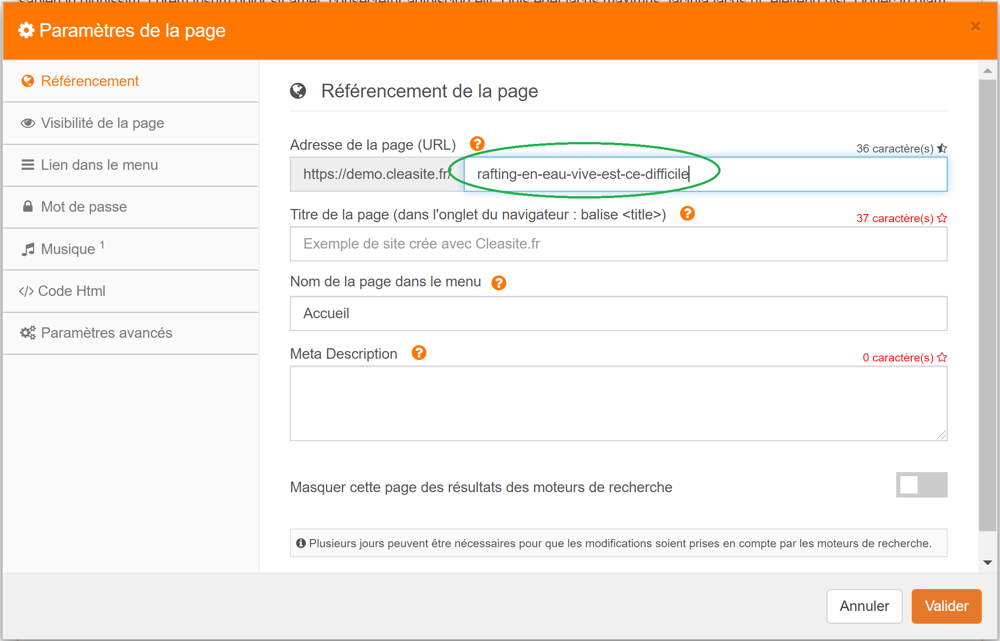Click help icon beside Nom de la page dans le menu

[499, 283]
